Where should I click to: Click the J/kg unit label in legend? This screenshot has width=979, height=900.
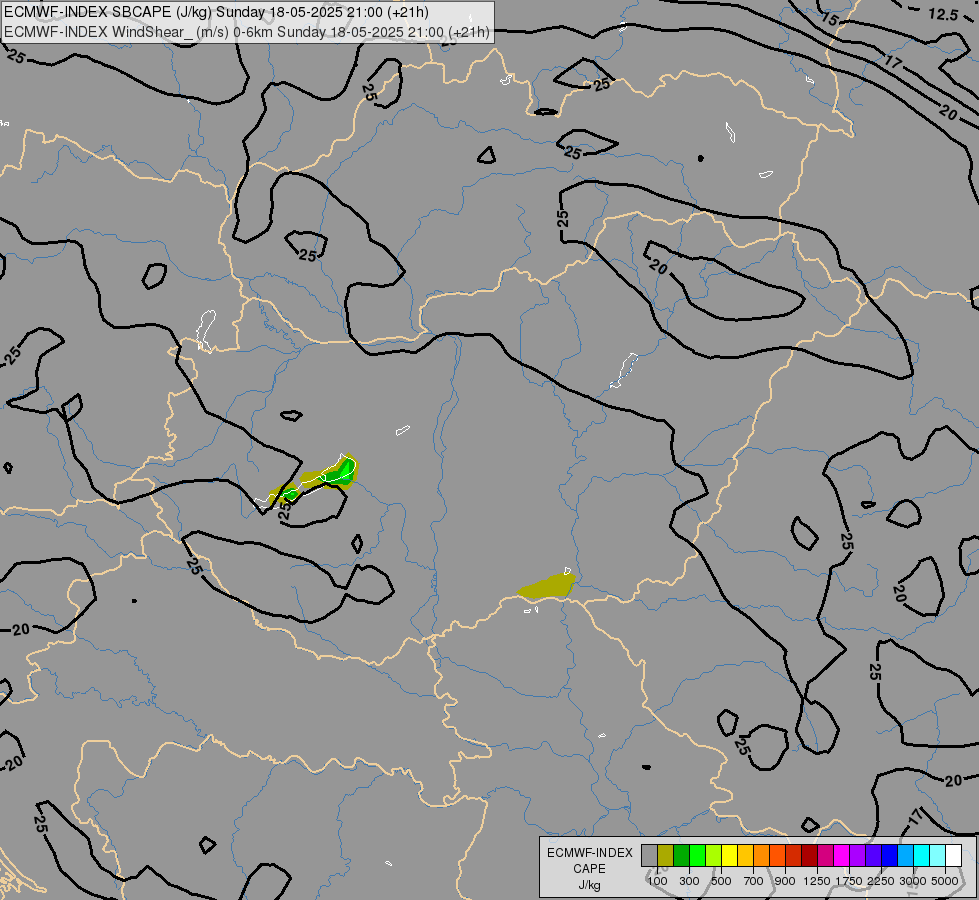point(589,885)
